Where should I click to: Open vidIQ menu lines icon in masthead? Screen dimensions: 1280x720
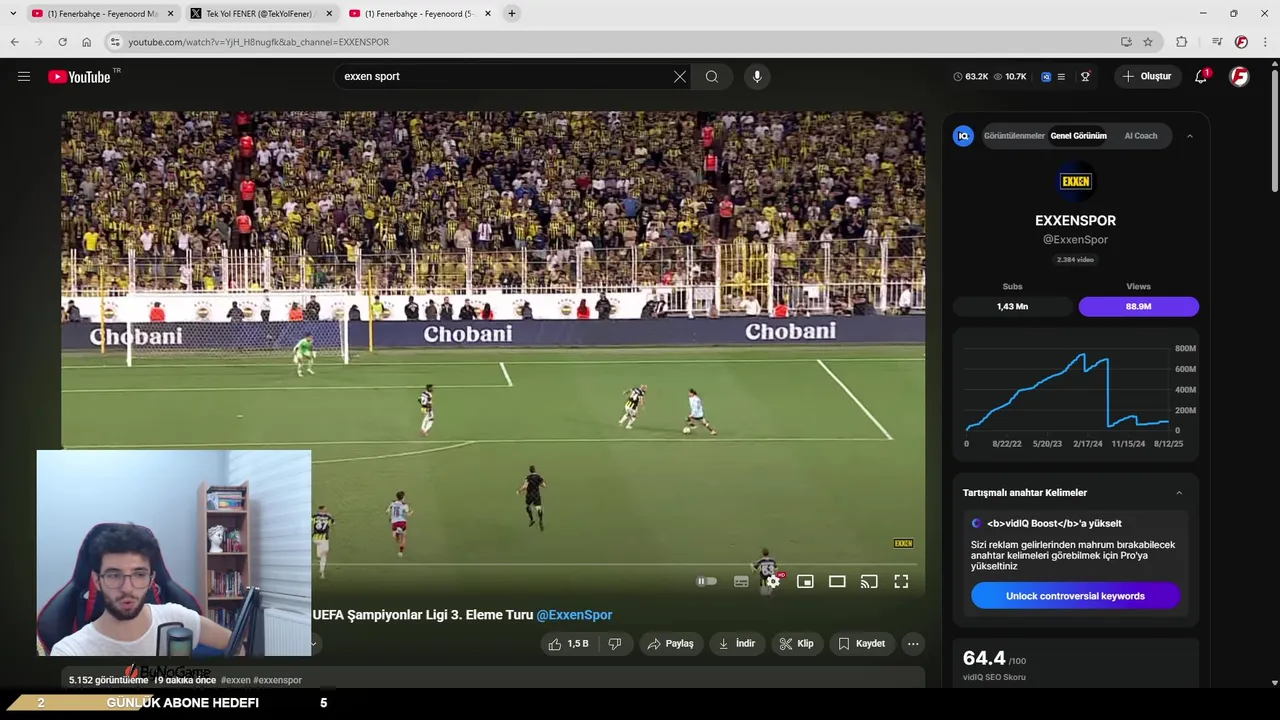1061,76
